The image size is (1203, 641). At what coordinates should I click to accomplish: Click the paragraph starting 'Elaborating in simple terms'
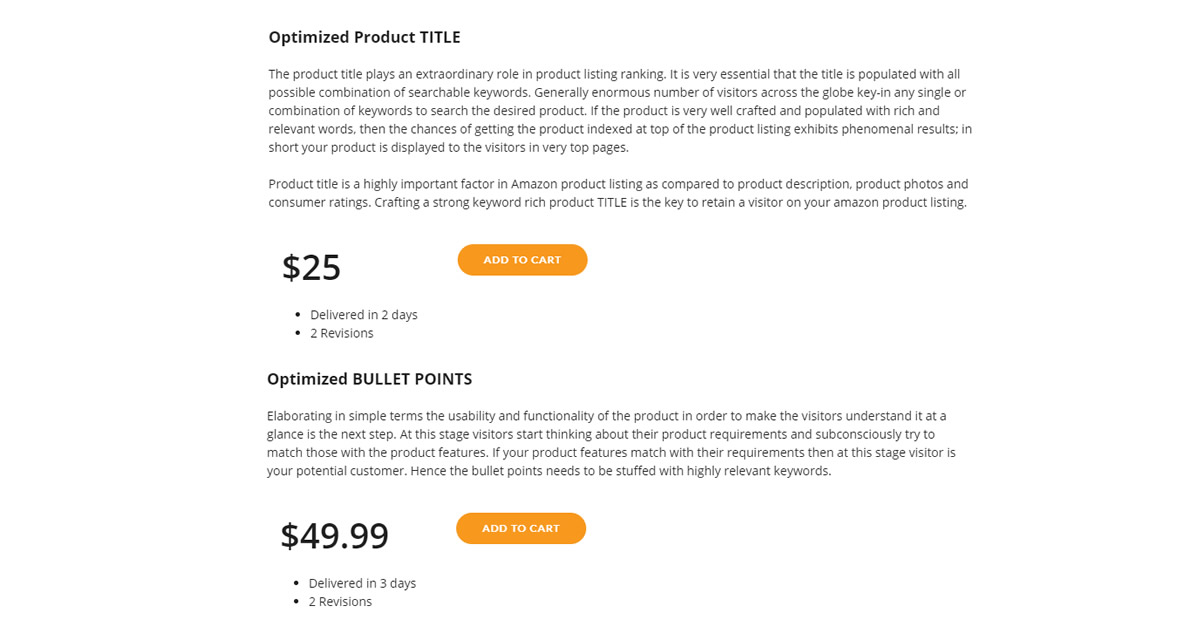click(x=611, y=443)
